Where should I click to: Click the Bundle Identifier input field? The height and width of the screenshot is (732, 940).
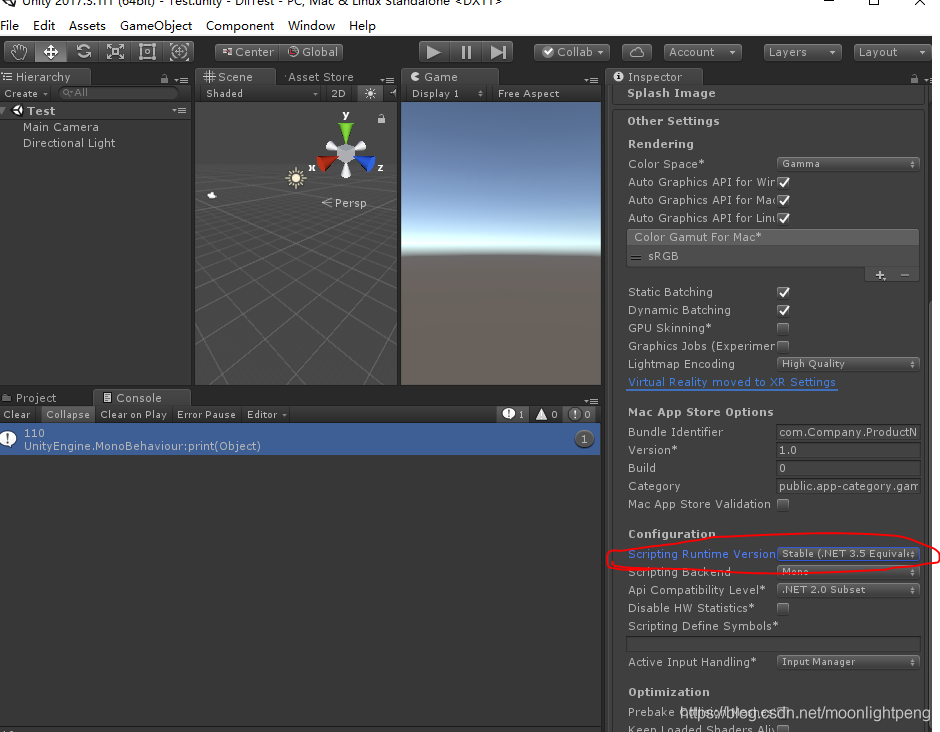tap(847, 432)
